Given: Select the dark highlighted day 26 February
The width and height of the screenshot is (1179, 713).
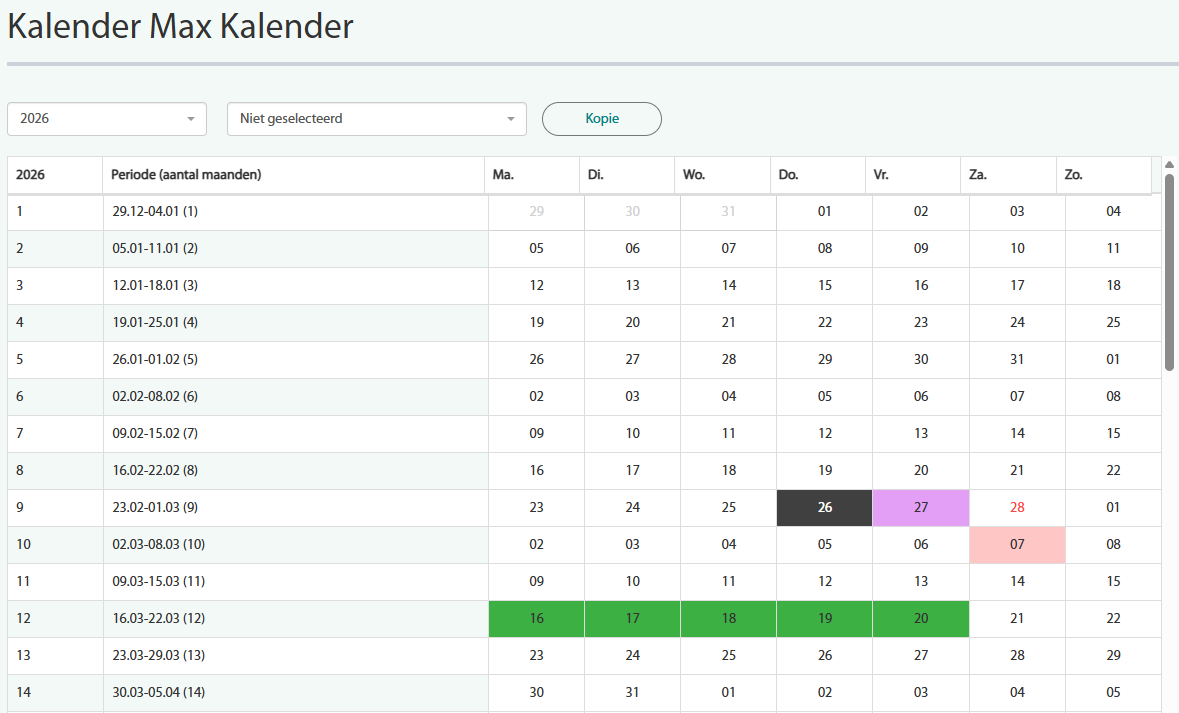Looking at the screenshot, I should [x=825, y=508].
